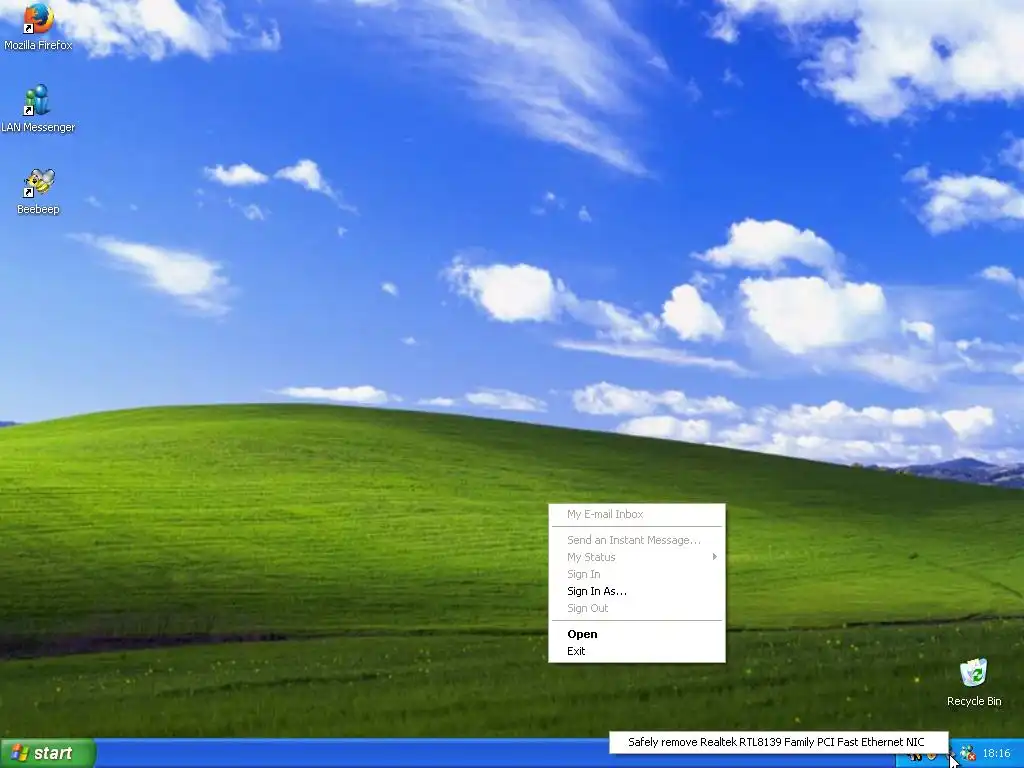Expand the My Status submenu arrow

point(714,557)
